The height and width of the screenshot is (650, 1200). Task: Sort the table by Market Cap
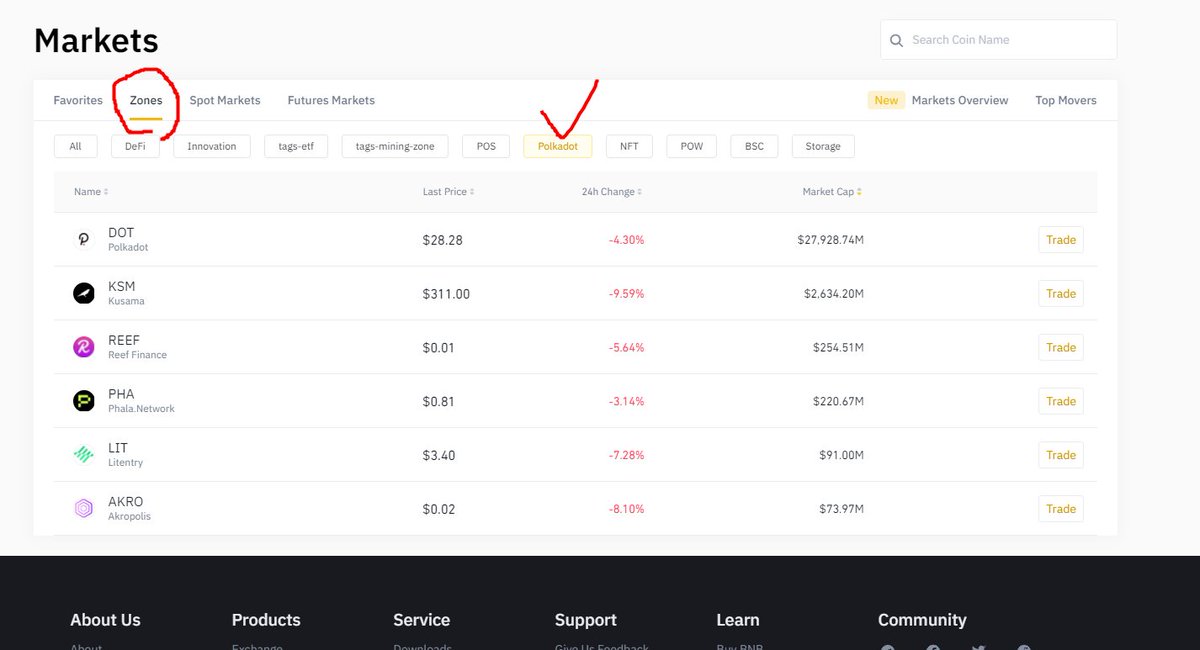click(831, 192)
